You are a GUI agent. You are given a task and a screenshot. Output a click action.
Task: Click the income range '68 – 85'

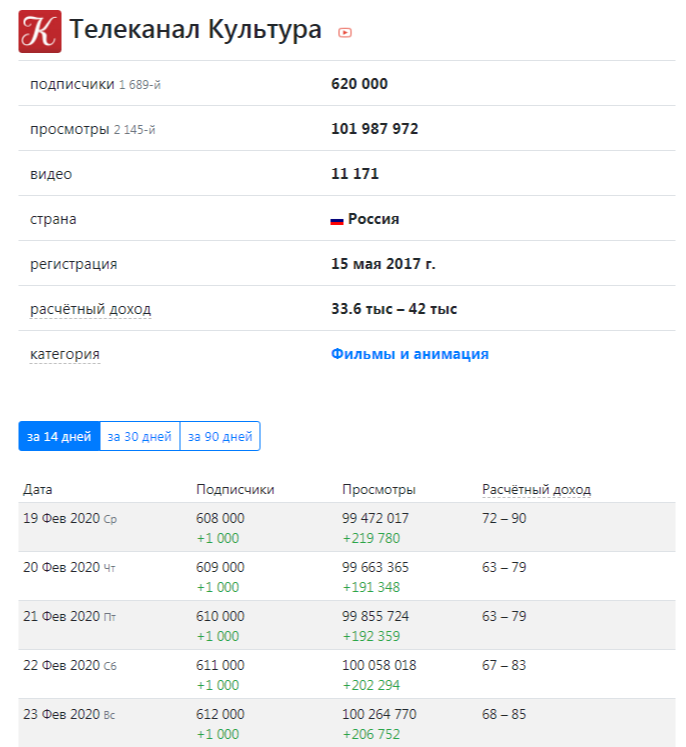pos(504,714)
